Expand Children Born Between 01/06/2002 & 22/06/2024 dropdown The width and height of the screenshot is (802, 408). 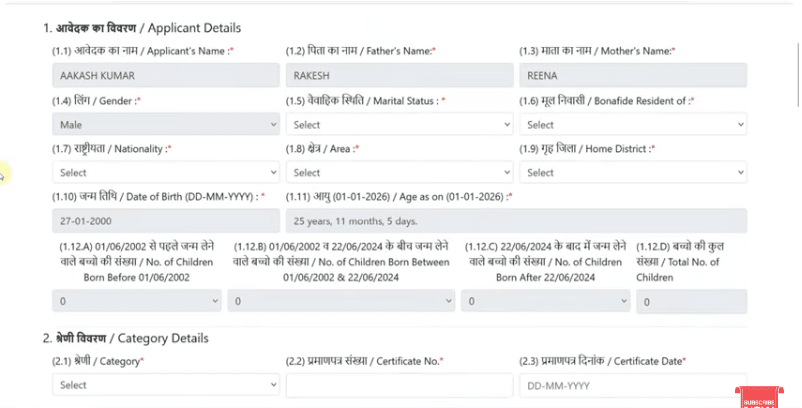tap(341, 300)
